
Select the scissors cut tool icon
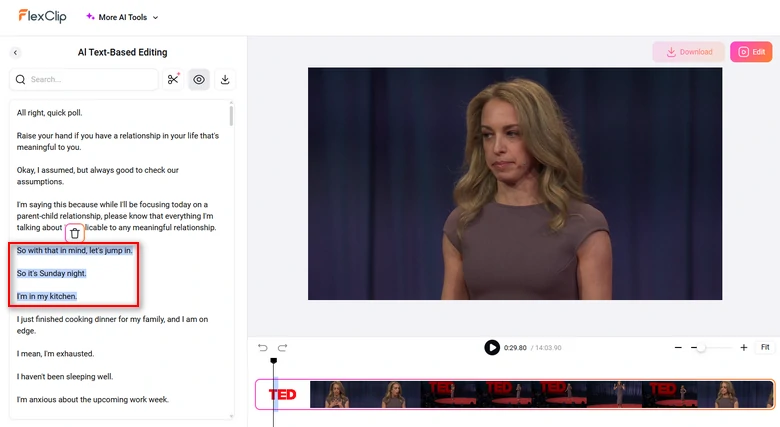[x=173, y=80]
